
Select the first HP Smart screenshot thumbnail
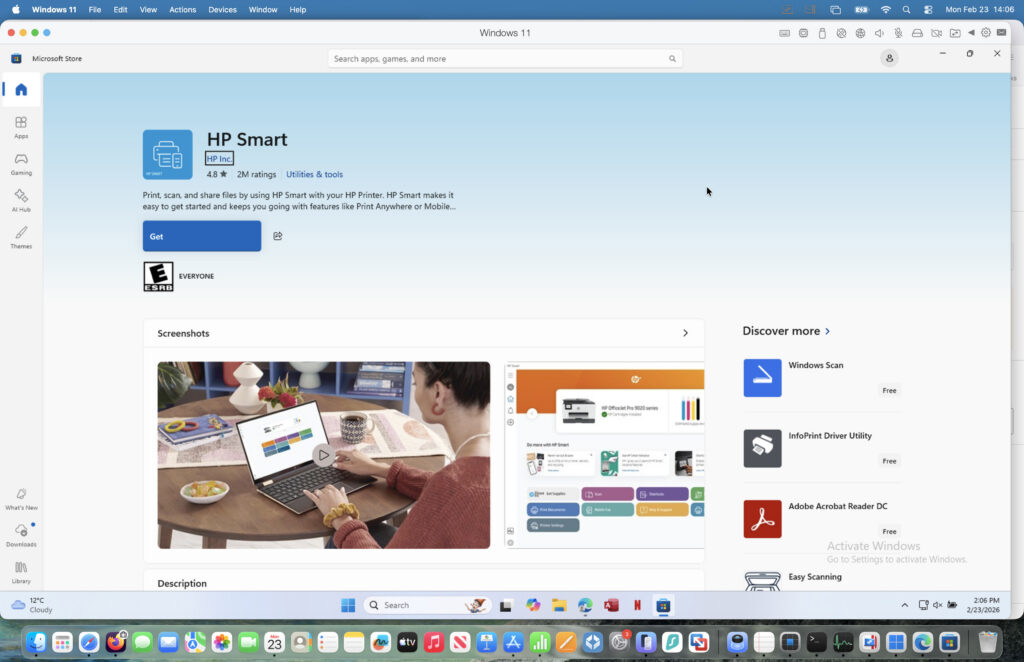323,455
